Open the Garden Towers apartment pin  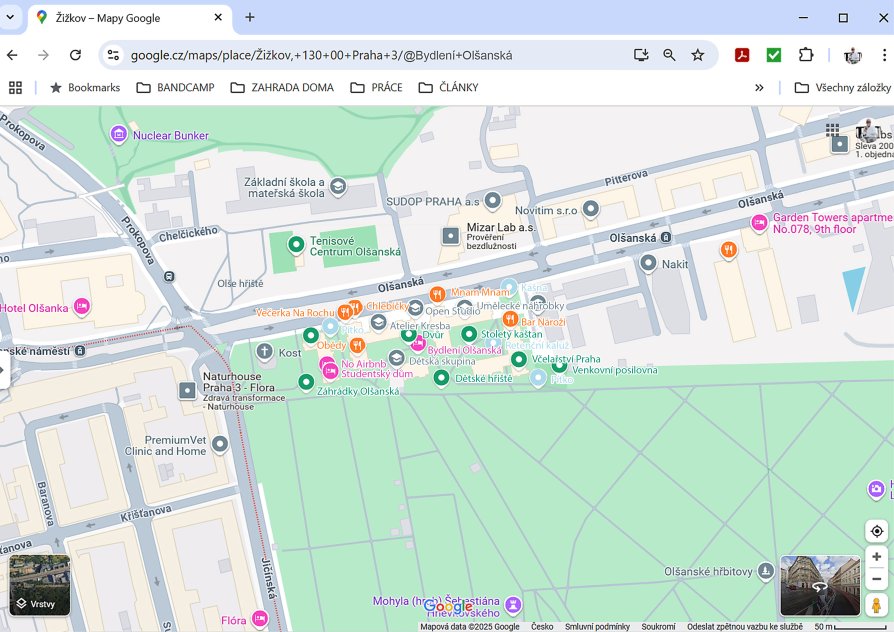759,222
